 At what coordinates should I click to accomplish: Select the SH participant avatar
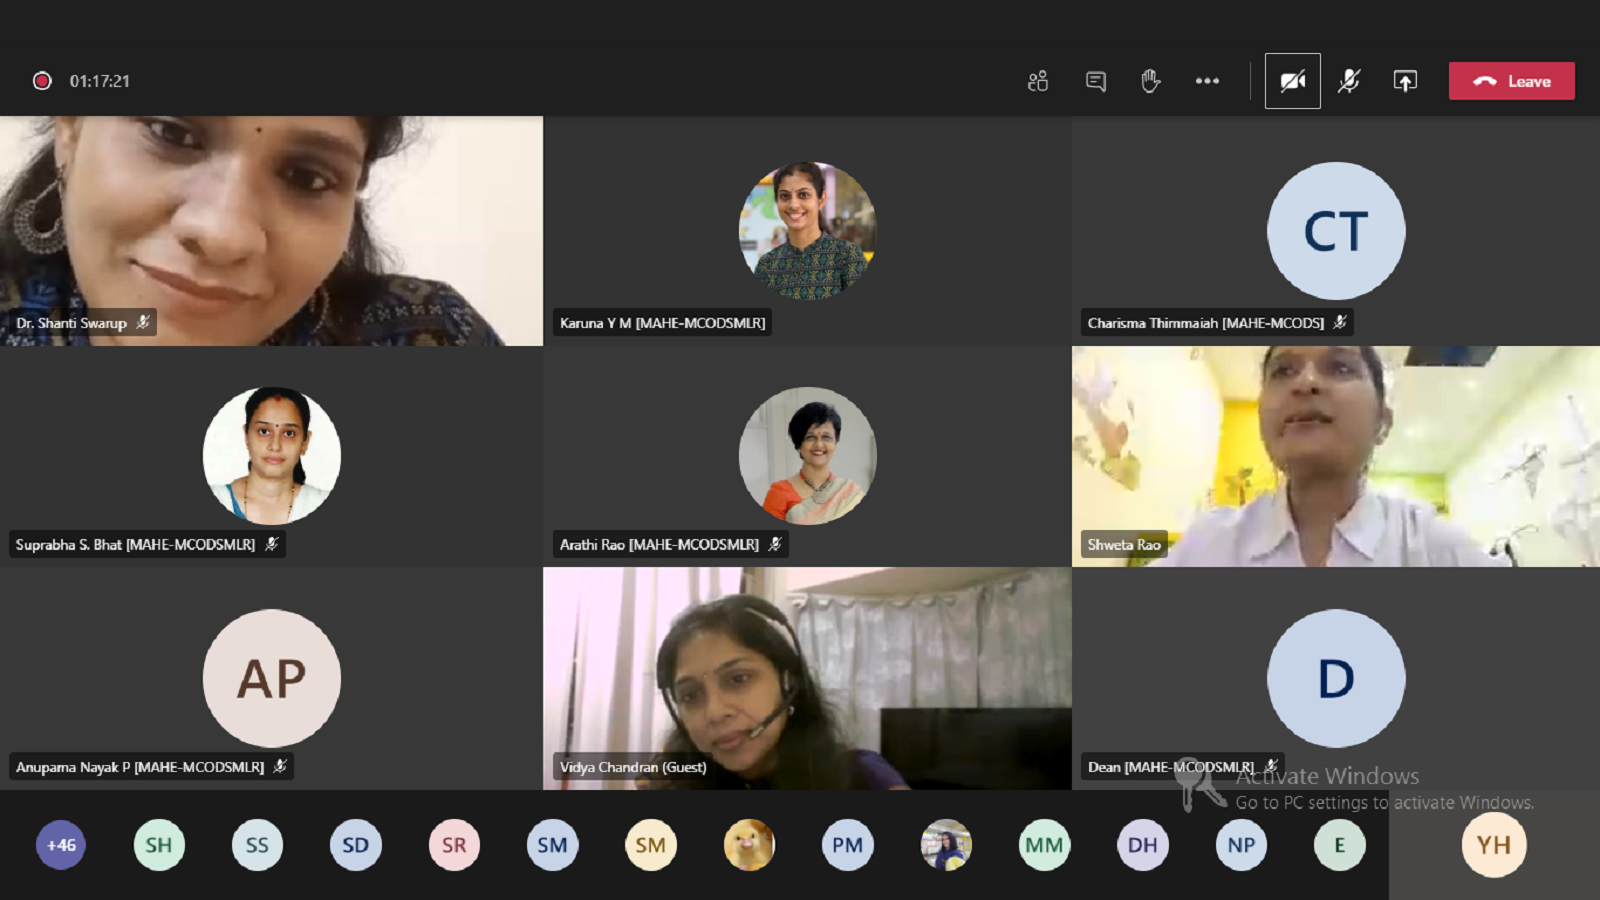[159, 845]
